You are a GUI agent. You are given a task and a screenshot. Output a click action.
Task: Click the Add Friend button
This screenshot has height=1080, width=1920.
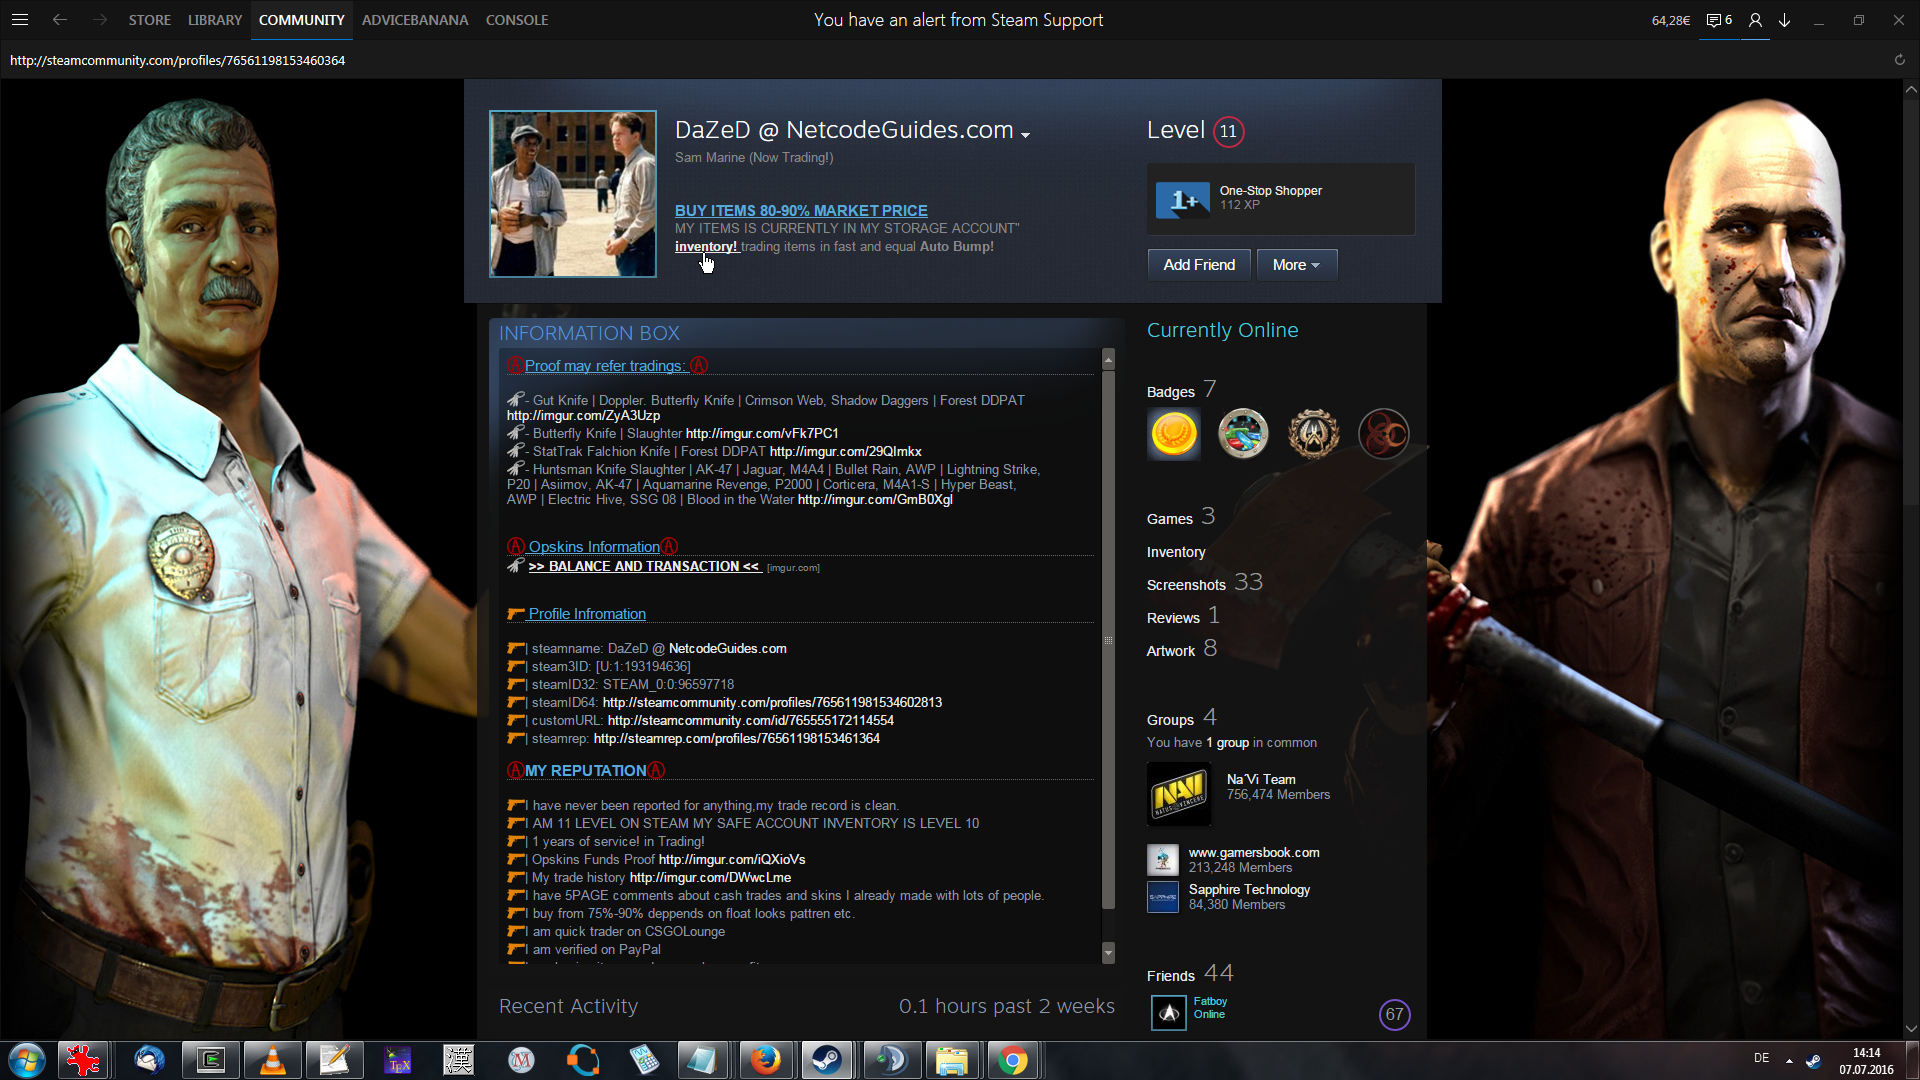pyautogui.click(x=1199, y=265)
